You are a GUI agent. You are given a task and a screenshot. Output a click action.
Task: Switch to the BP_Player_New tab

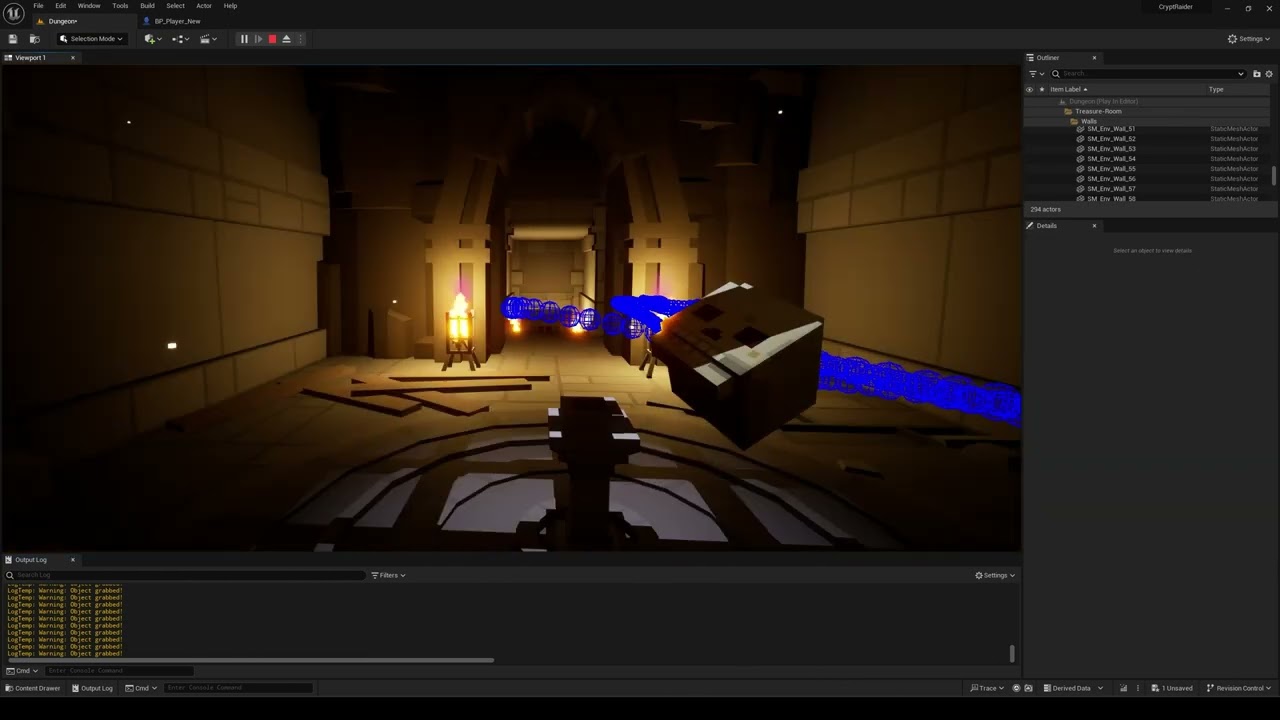coord(177,21)
